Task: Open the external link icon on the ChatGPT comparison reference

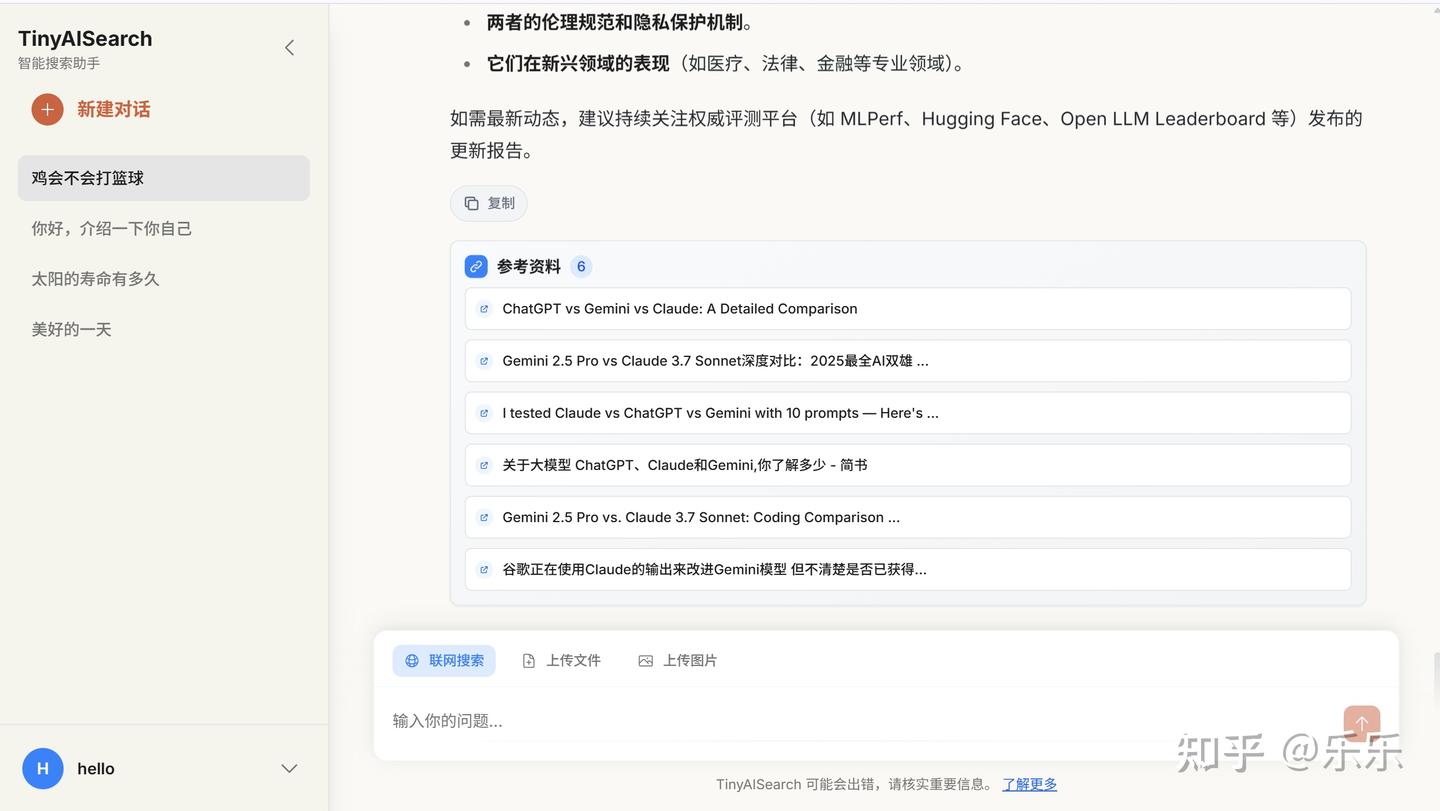Action: click(484, 308)
